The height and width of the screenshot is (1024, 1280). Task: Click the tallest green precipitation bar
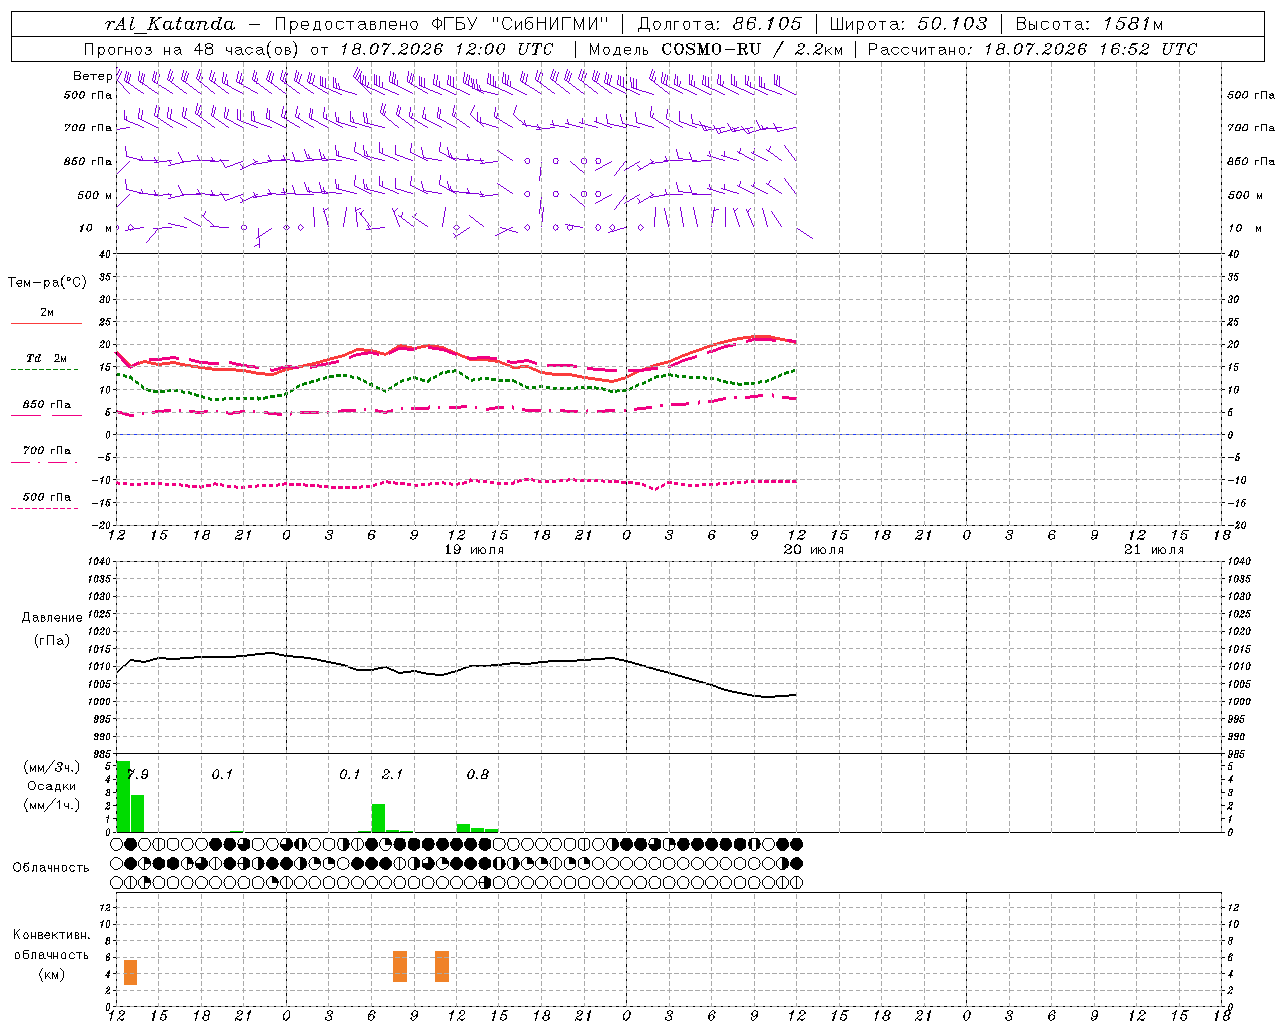tap(124, 796)
